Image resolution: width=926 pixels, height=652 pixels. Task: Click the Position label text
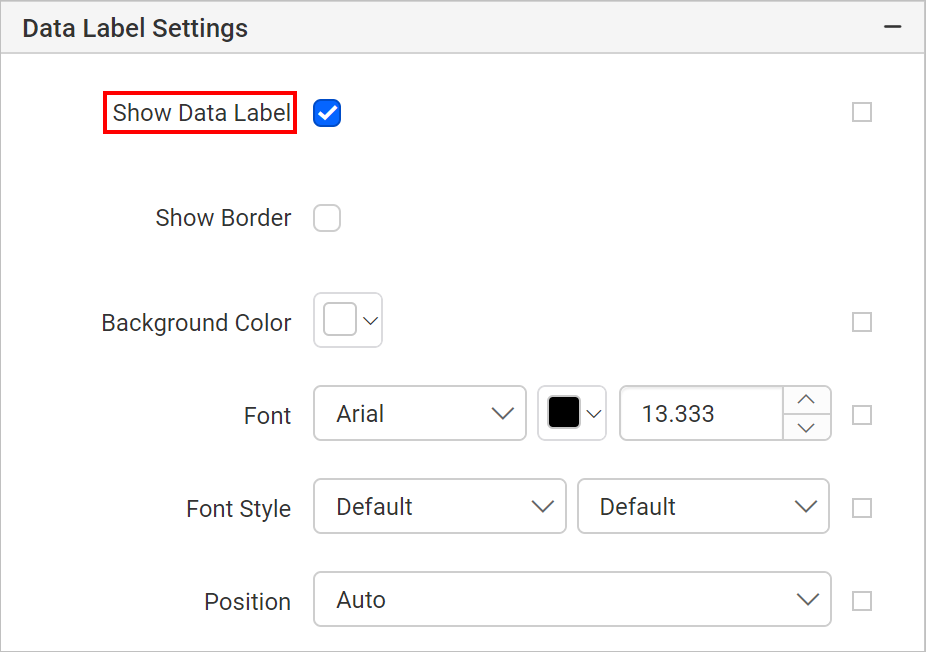point(247,602)
